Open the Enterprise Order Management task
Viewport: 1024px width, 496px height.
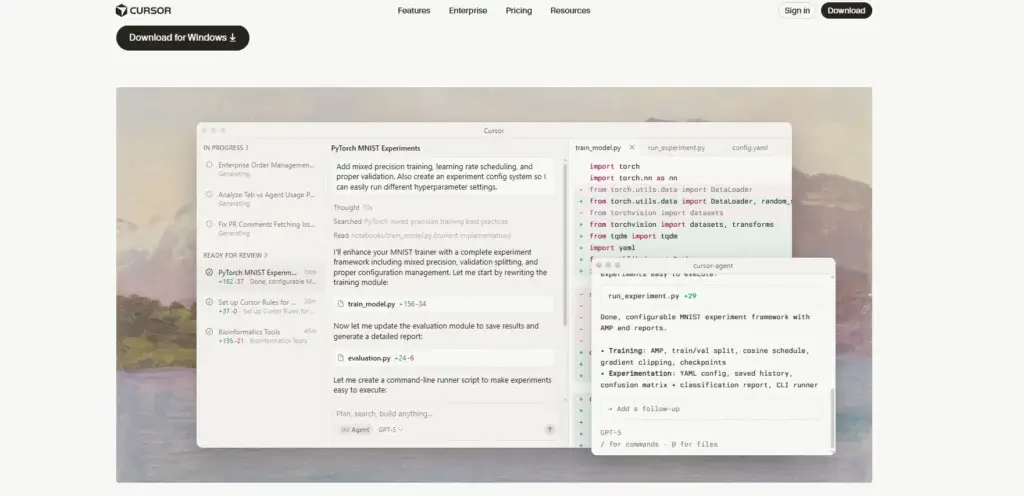coord(261,169)
